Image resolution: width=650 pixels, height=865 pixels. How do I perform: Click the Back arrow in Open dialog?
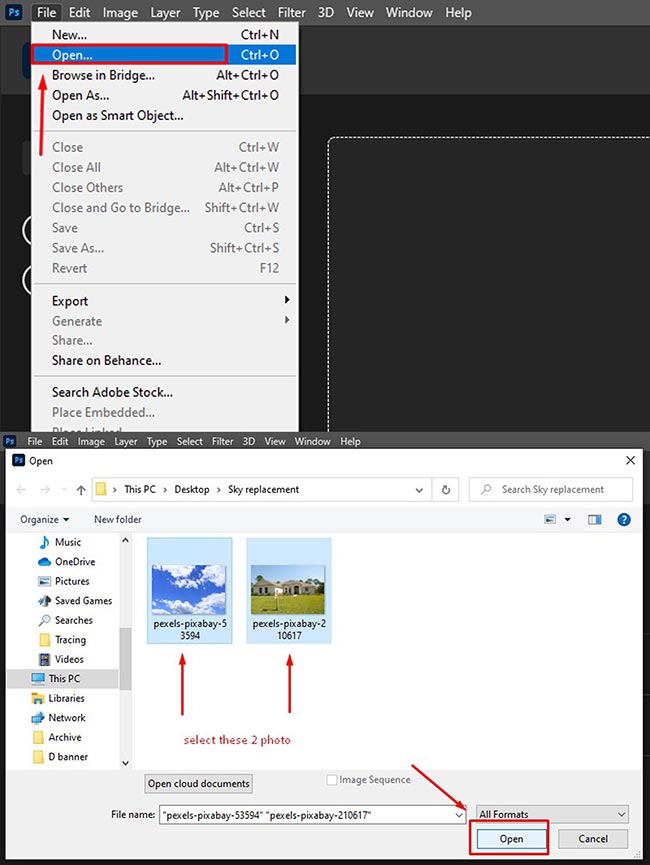(23, 490)
